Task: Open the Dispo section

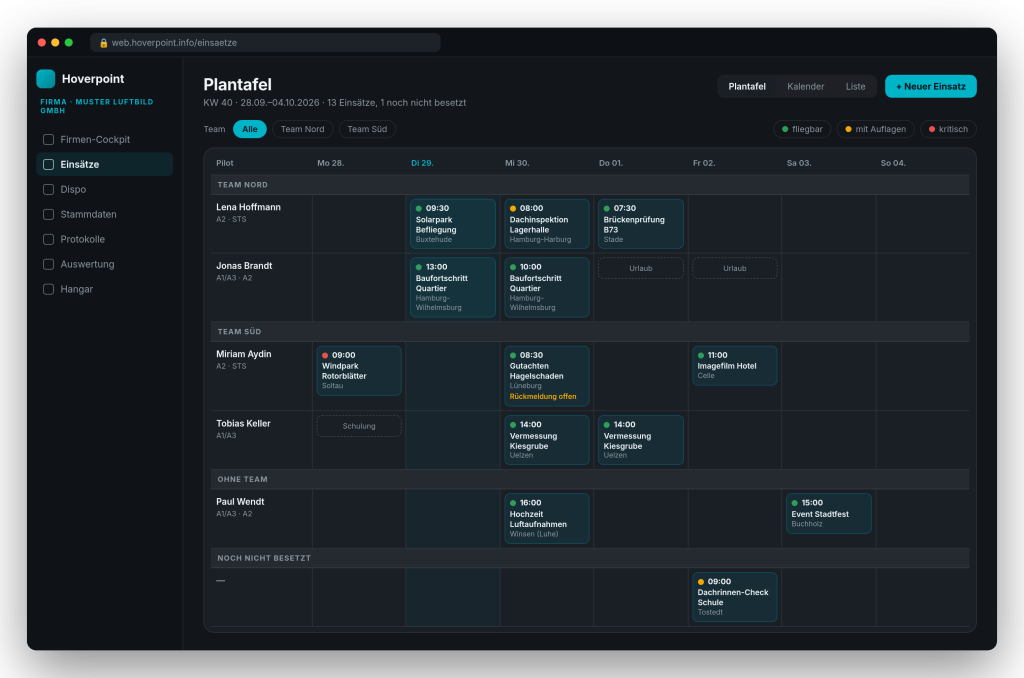Action: click(104, 189)
